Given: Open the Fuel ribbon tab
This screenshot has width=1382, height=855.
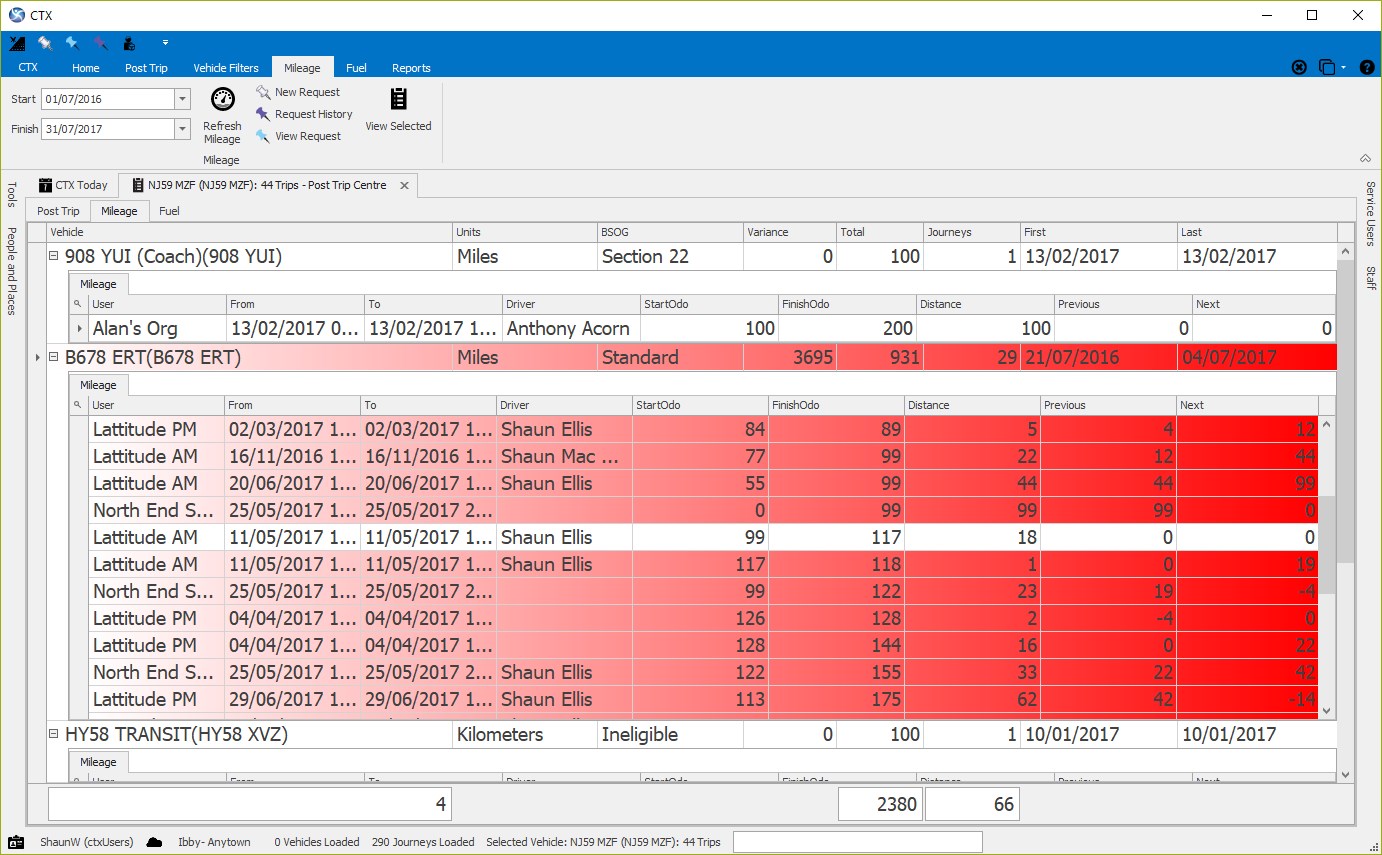Looking at the screenshot, I should coord(356,68).
